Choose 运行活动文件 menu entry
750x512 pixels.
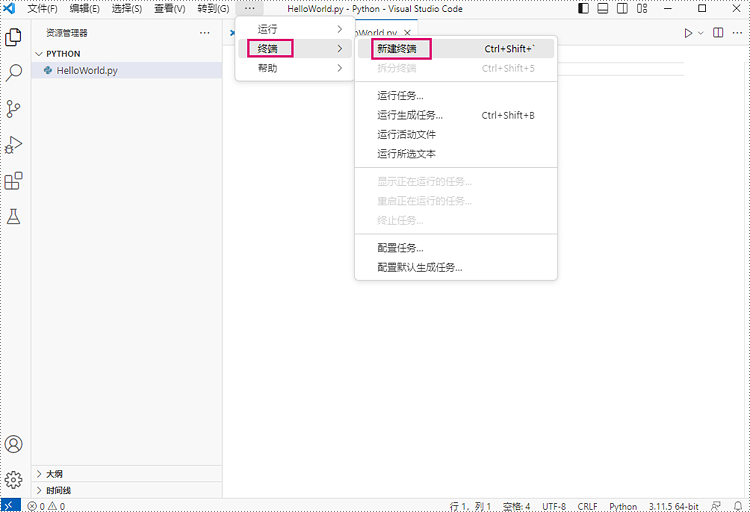pos(456,134)
